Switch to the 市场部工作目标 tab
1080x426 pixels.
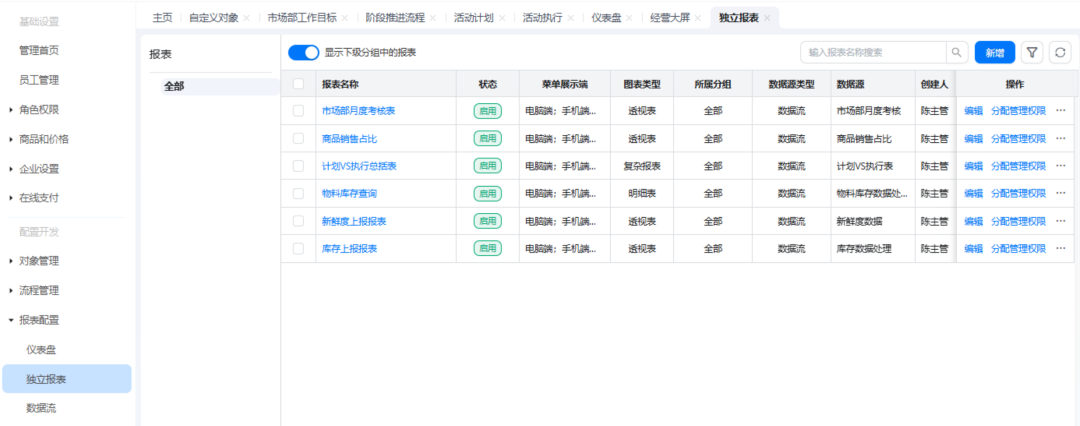coord(302,18)
